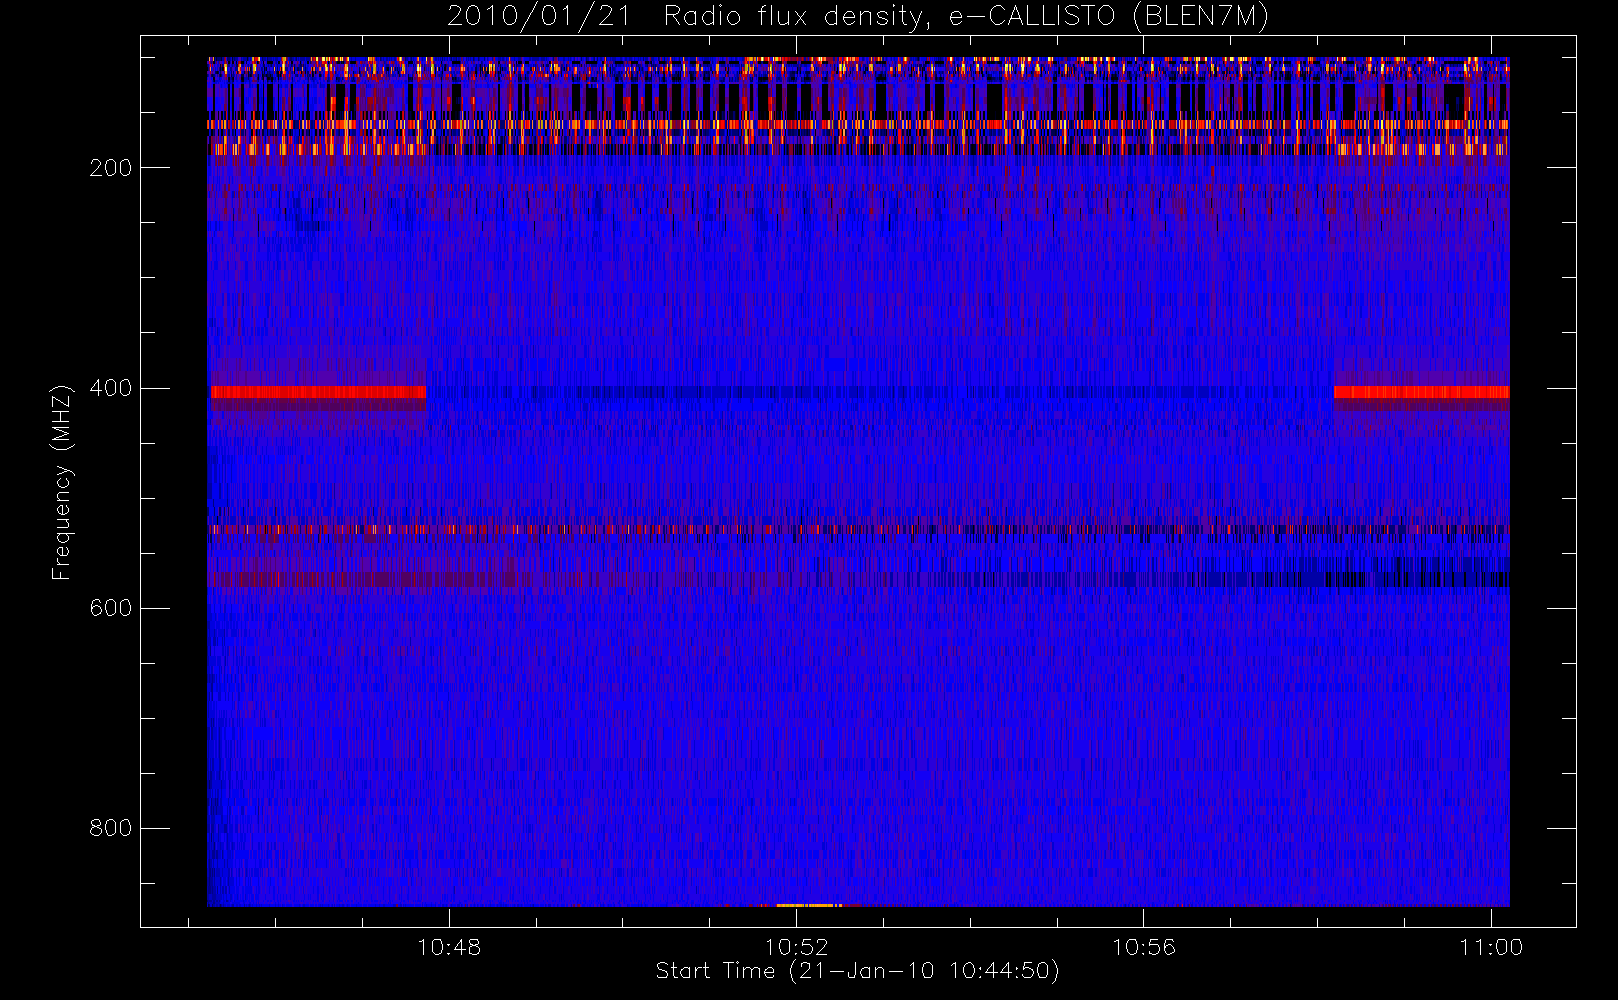
Task: Click the left red band at 400 MHz
Action: coord(318,392)
